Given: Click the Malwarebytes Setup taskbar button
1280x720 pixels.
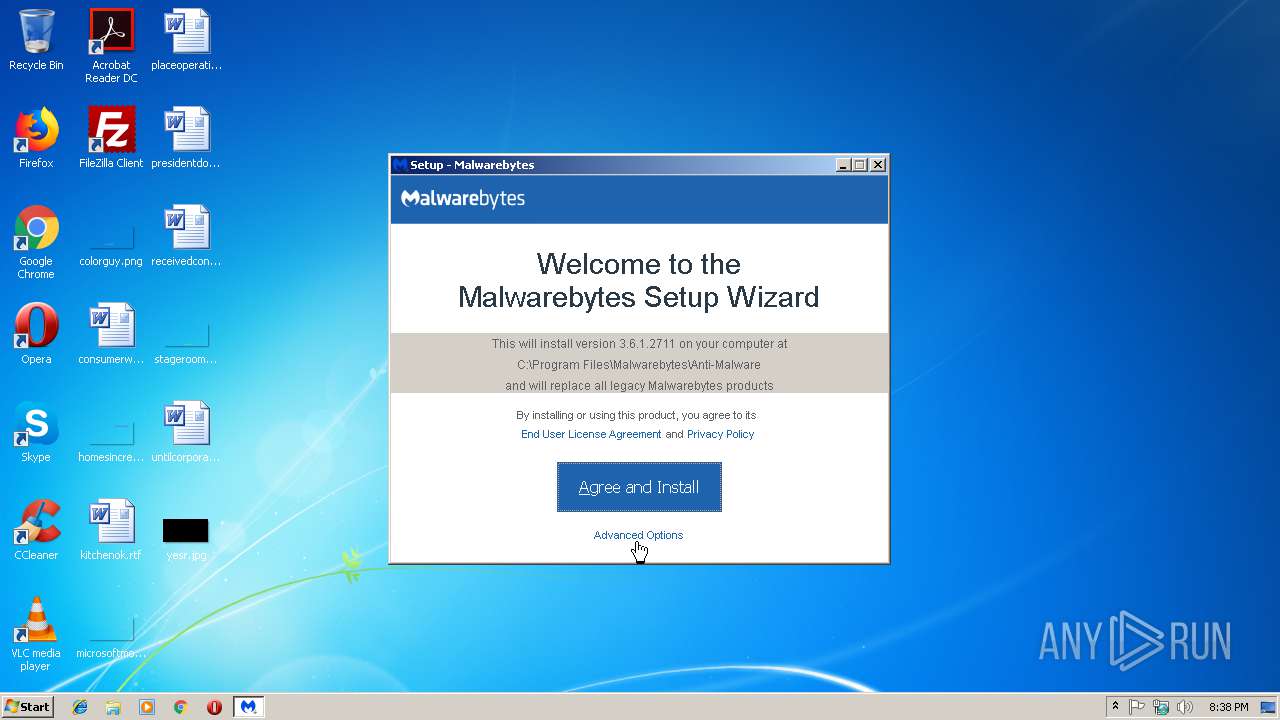Looking at the screenshot, I should tap(248, 707).
